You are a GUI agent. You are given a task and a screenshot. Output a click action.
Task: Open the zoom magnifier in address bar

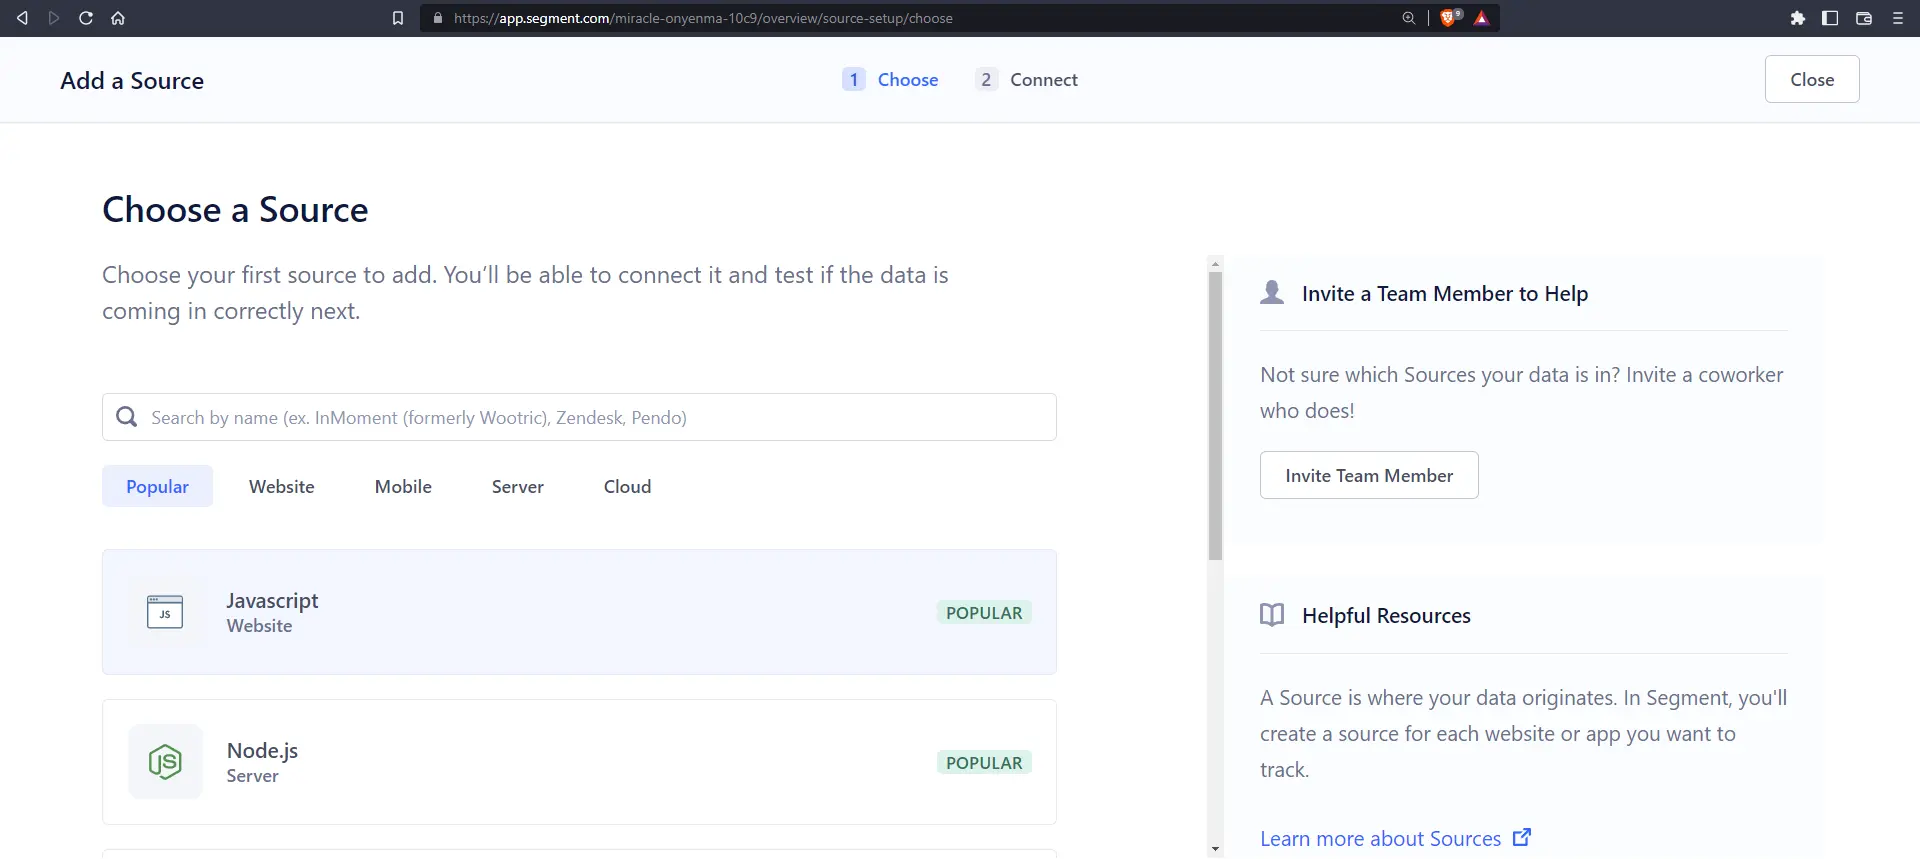pyautogui.click(x=1409, y=18)
